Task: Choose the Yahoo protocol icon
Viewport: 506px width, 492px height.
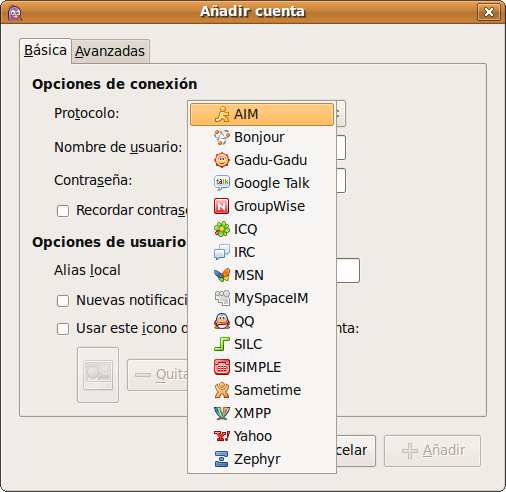Action: (x=222, y=436)
